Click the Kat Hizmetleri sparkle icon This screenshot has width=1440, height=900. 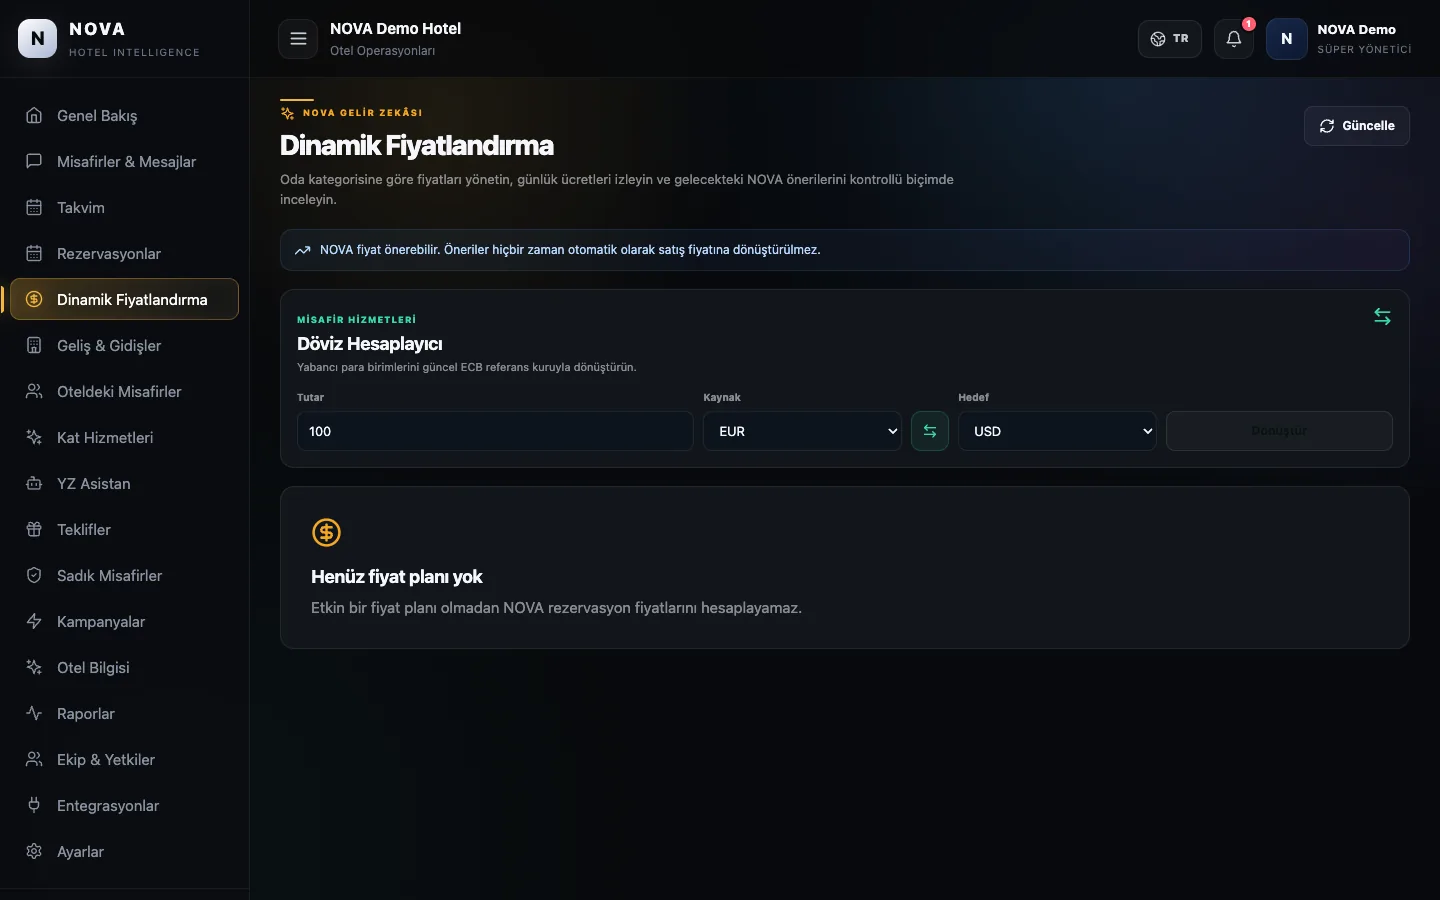click(34, 437)
